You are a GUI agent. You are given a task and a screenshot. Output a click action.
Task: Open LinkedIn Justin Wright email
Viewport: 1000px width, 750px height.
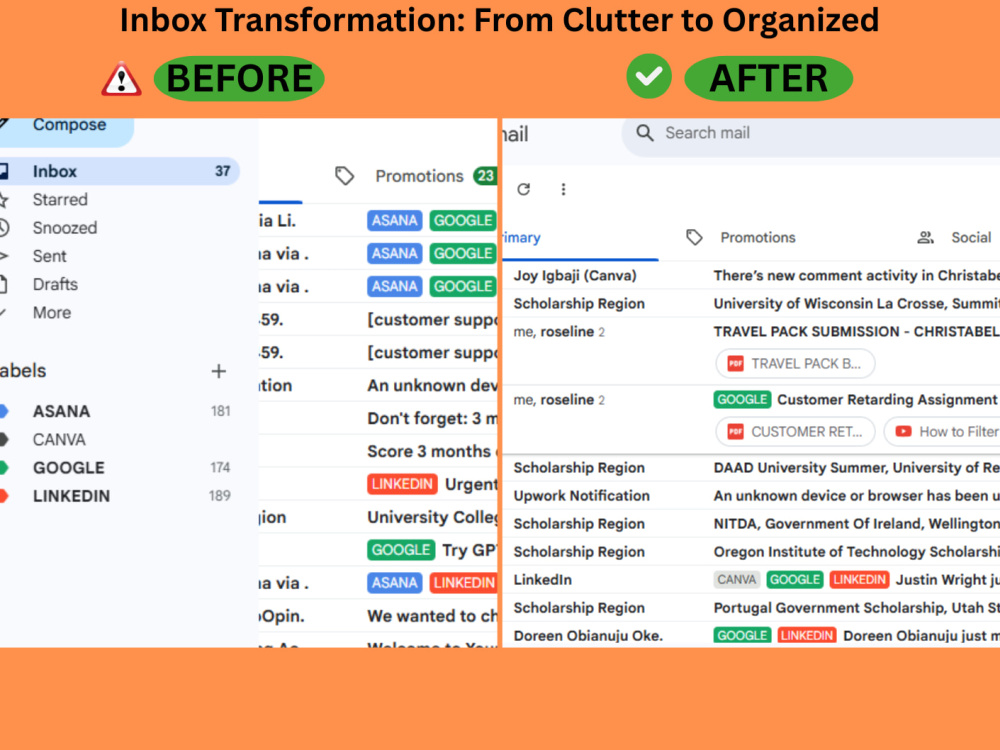(x=751, y=580)
